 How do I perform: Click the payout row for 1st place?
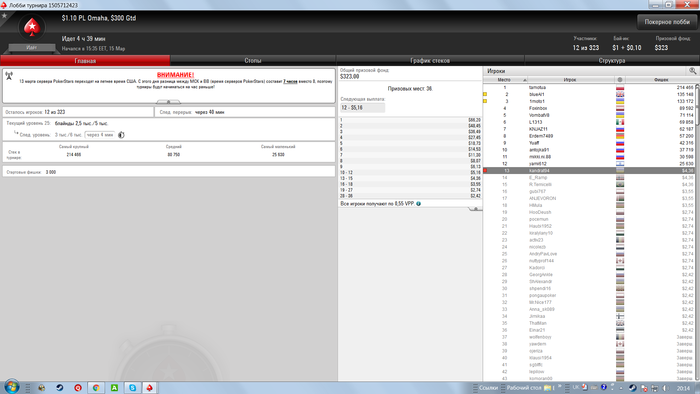coord(410,120)
